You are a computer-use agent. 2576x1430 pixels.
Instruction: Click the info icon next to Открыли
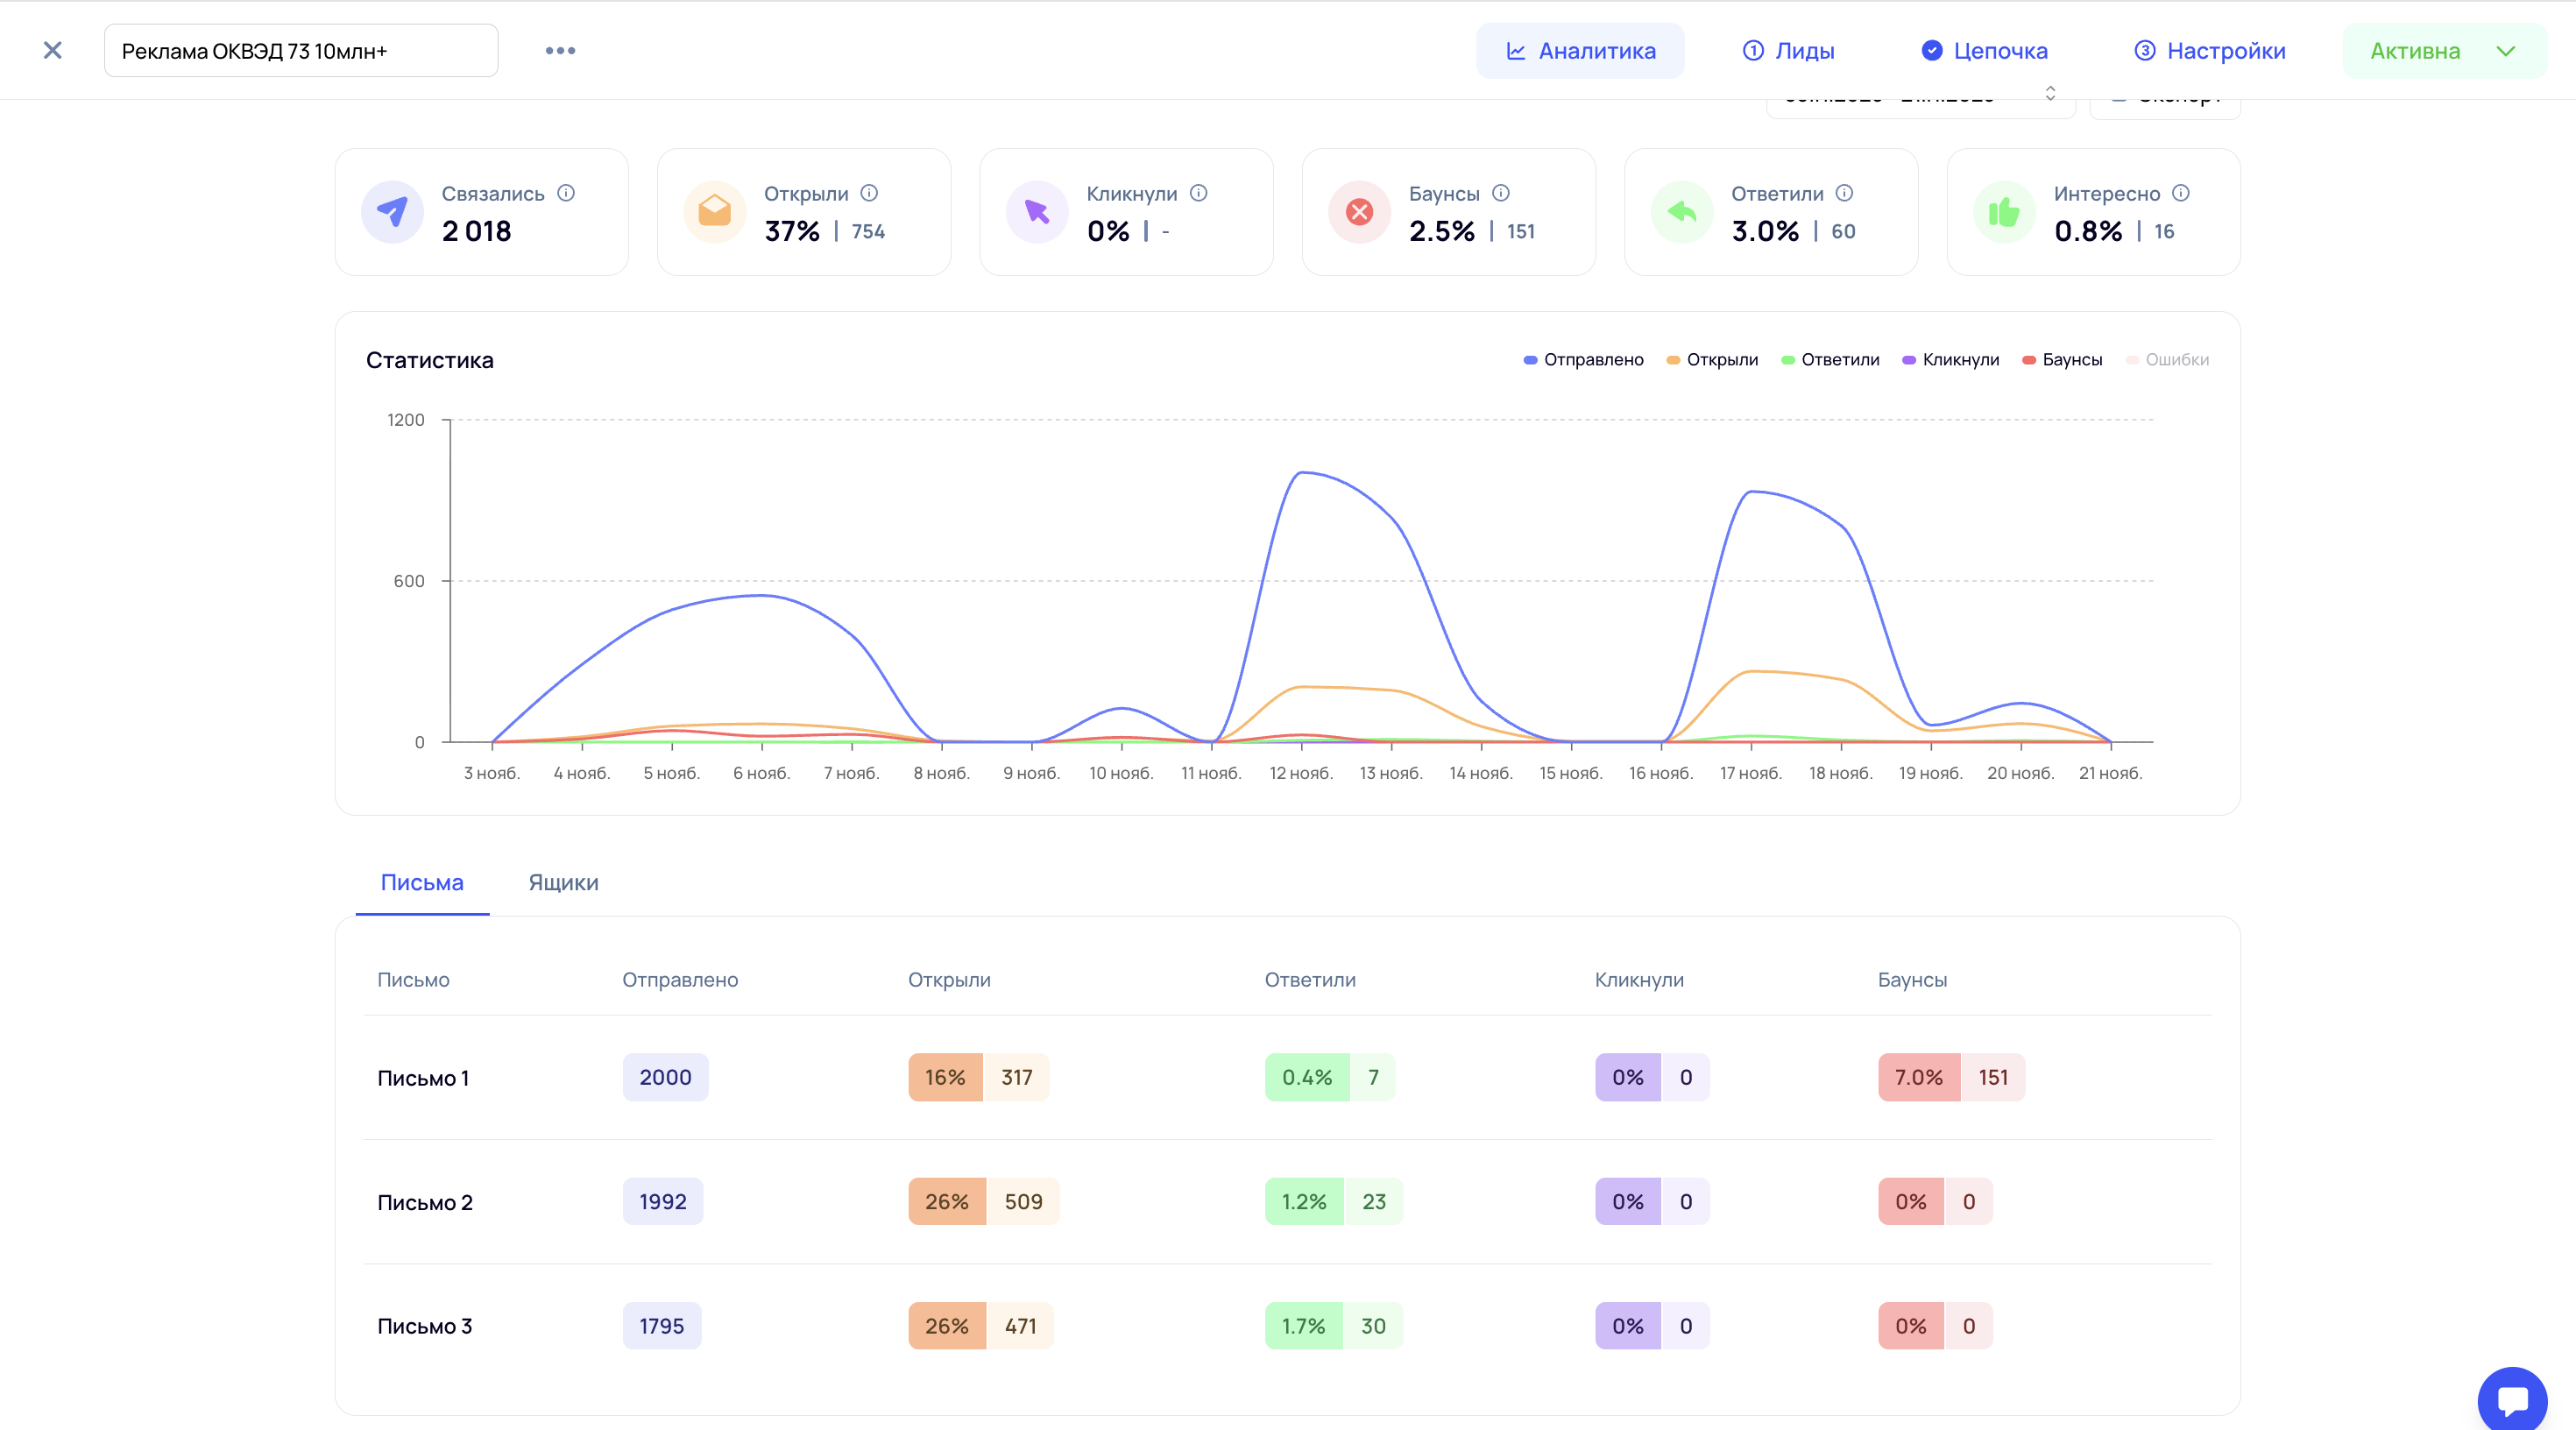click(x=869, y=193)
